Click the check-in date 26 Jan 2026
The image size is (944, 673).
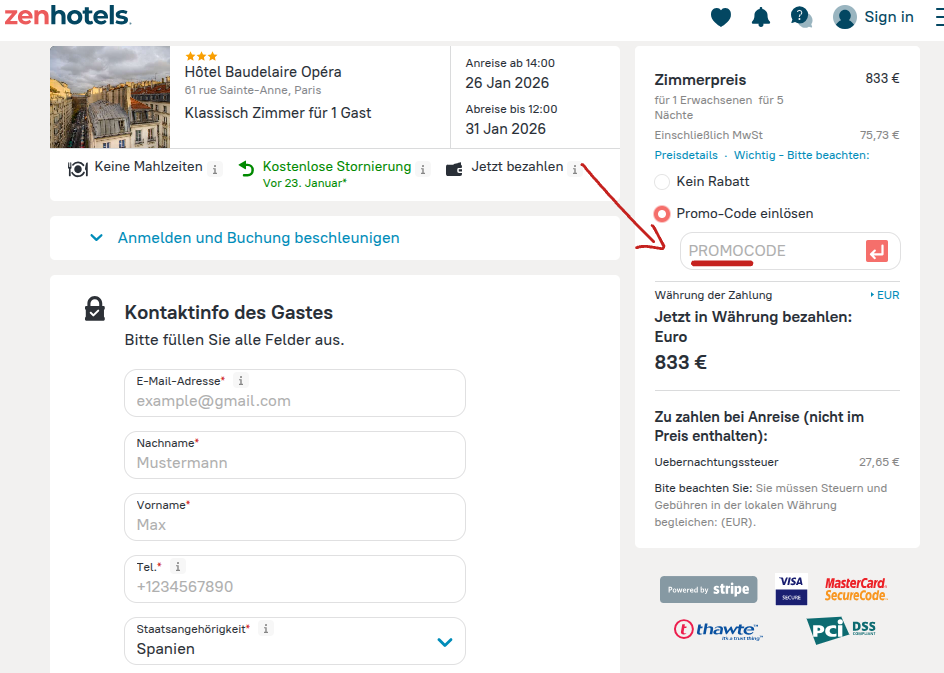pyautogui.click(x=507, y=83)
